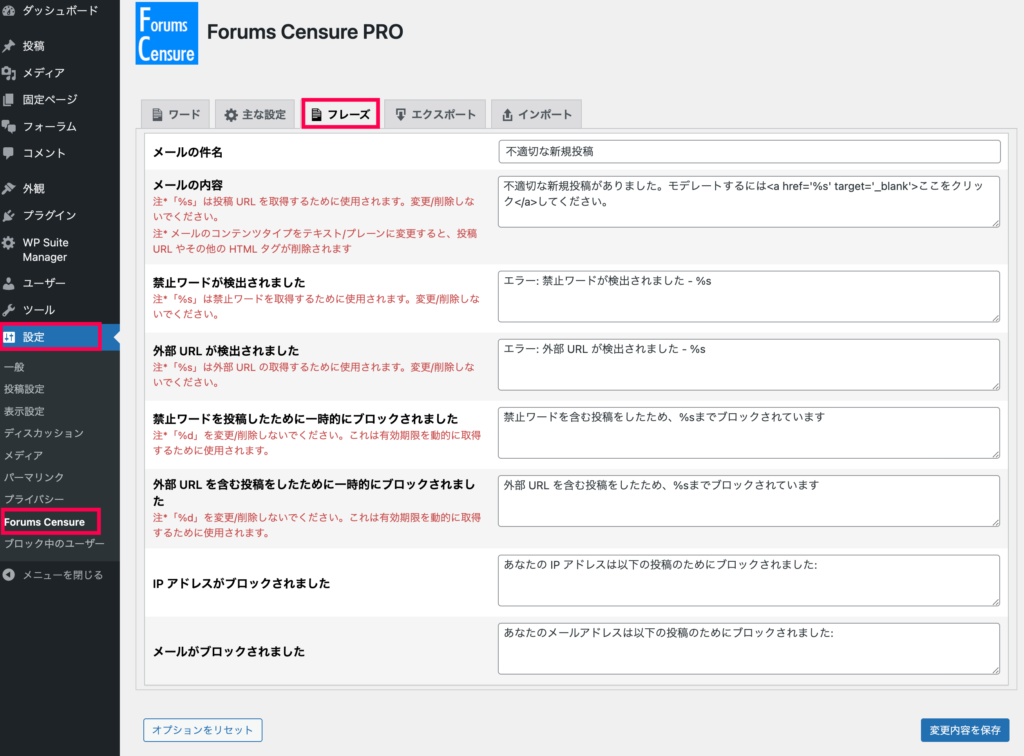Open the Forums Censure submenu link

click(x=44, y=522)
